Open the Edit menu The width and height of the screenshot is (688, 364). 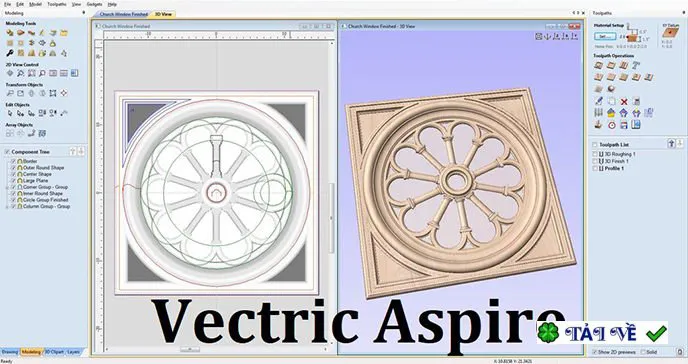click(x=20, y=4)
